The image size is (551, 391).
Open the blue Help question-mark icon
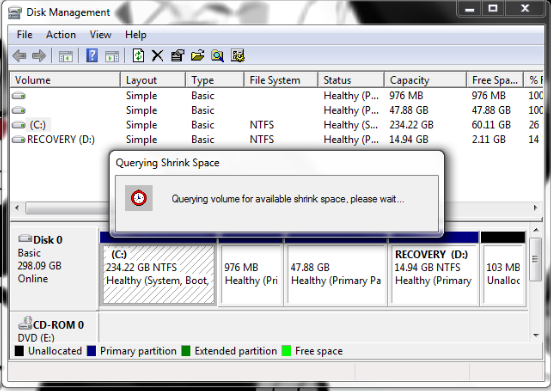click(92, 56)
